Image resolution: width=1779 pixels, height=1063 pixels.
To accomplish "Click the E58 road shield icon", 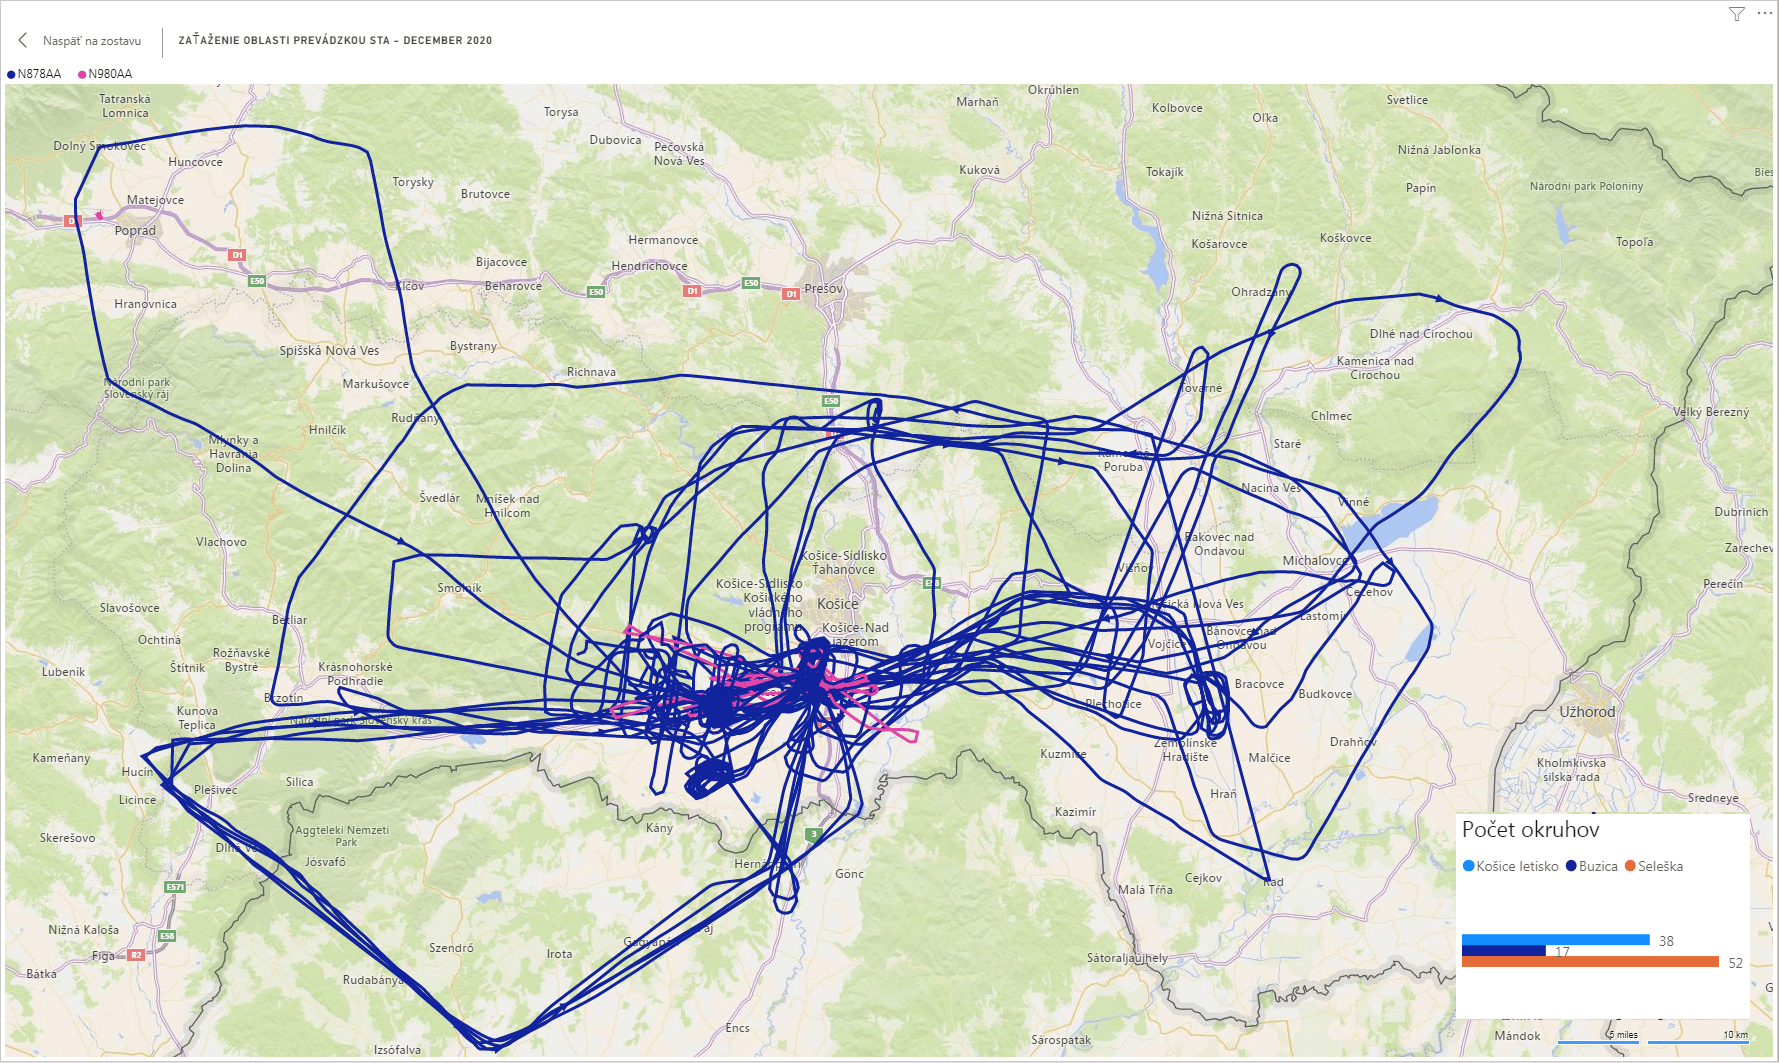I will click(167, 936).
